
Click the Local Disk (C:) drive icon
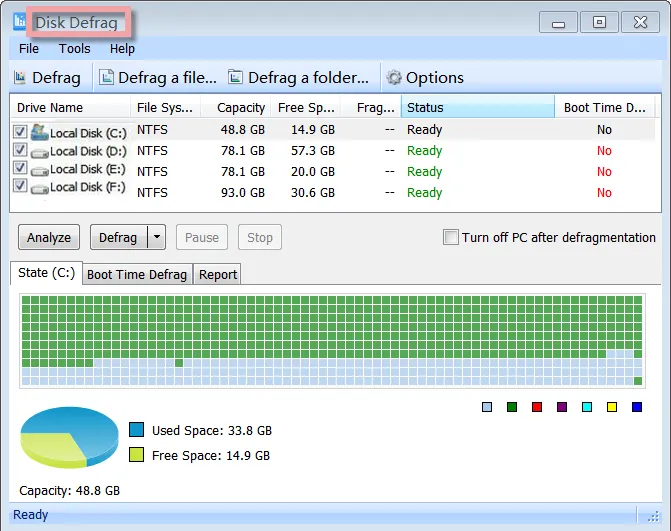(x=39, y=132)
